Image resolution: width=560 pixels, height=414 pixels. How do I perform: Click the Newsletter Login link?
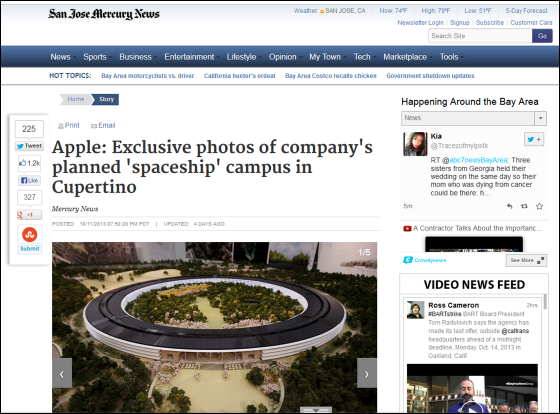(x=421, y=23)
